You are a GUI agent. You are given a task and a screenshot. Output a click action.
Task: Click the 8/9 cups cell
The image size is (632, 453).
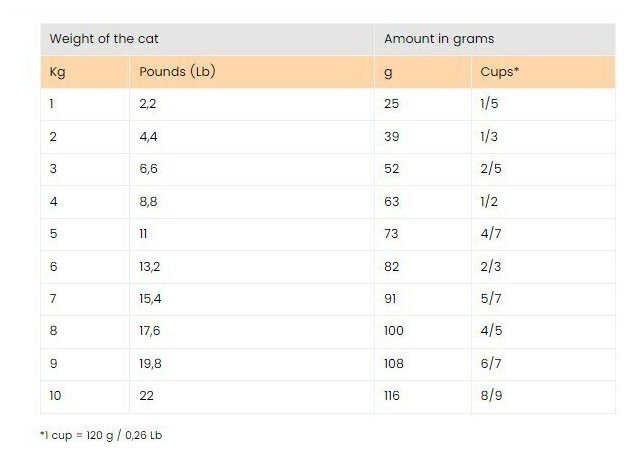click(491, 396)
